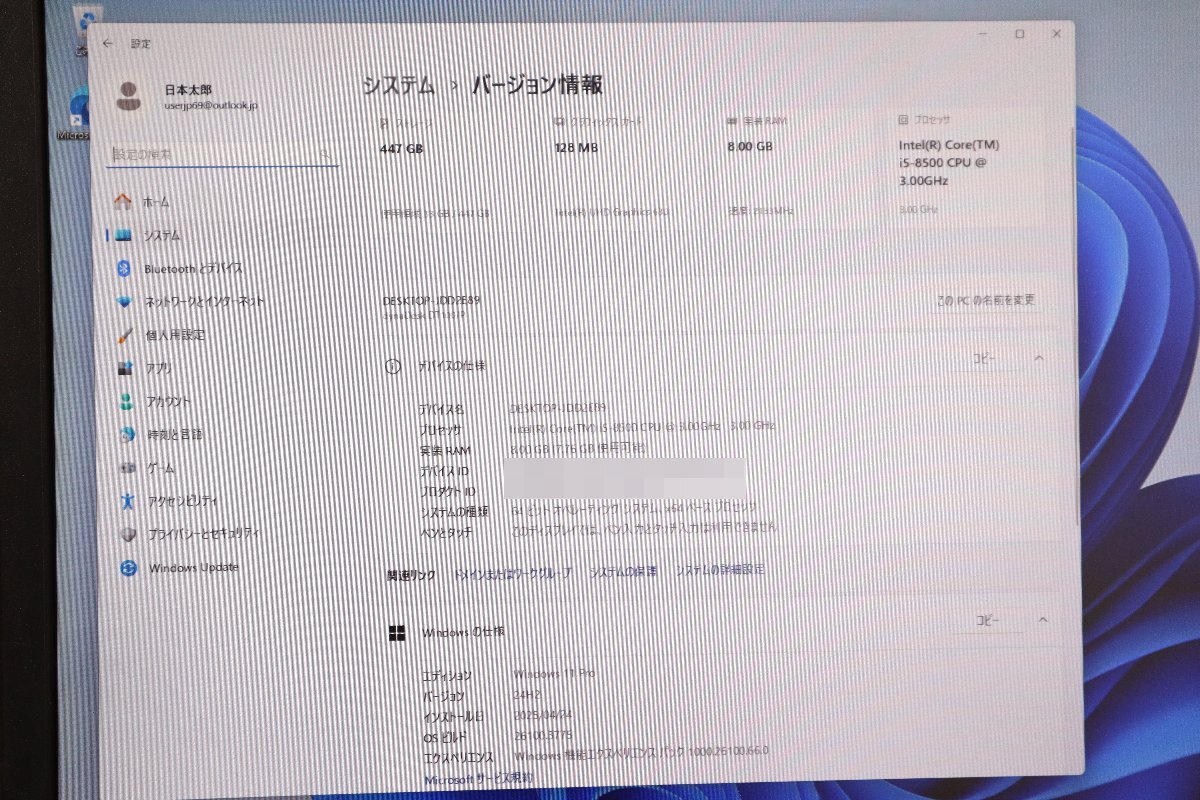Viewport: 1200px width, 800px height.
Task: Click the 24H2 version value
Action: coord(525,695)
